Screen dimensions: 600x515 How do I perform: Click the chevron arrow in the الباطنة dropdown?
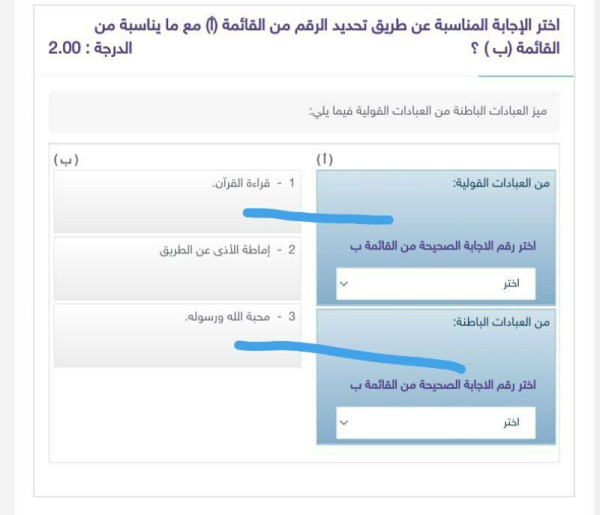click(344, 422)
